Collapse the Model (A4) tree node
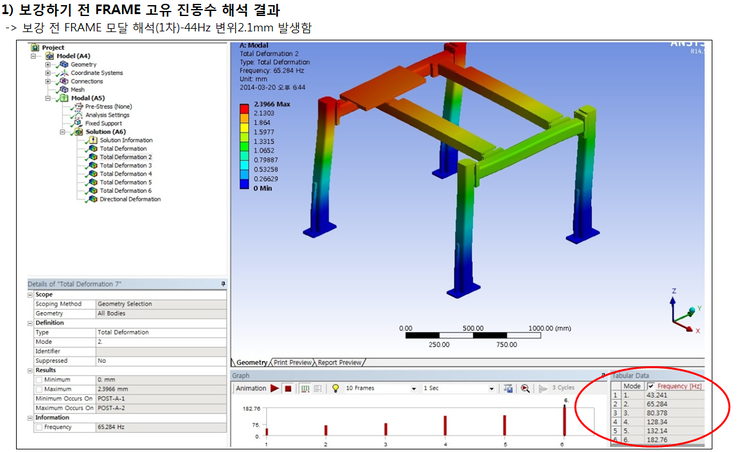Image resolution: width=740 pixels, height=452 pixels. (x=33, y=56)
